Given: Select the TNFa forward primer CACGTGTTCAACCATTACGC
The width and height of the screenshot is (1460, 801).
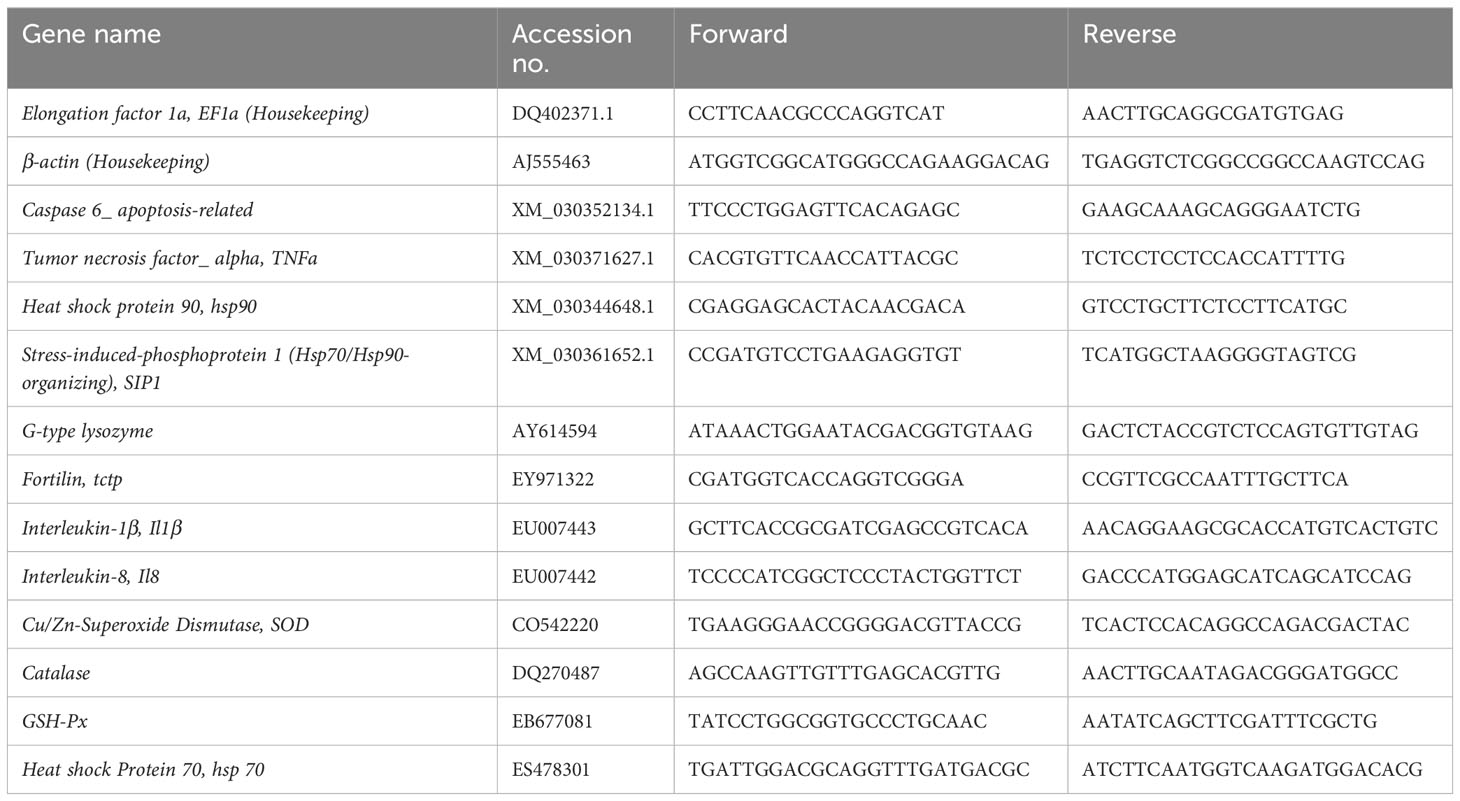Looking at the screenshot, I should (x=823, y=258).
